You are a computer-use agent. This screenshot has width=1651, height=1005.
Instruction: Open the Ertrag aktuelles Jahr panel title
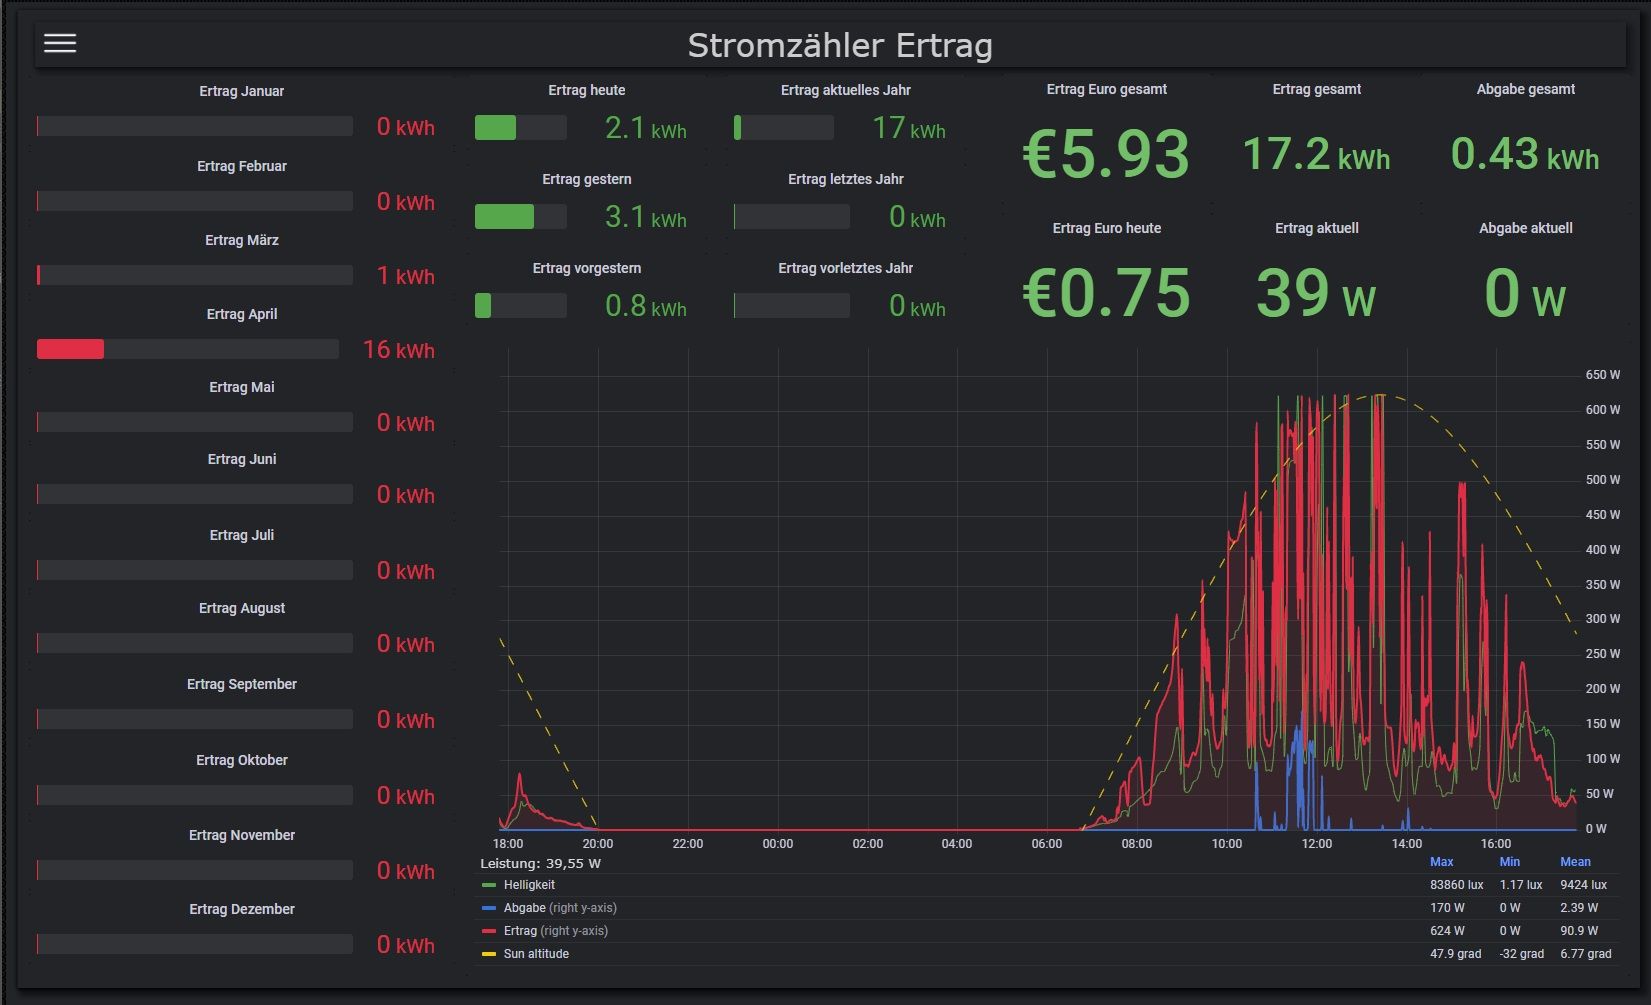[x=846, y=90]
